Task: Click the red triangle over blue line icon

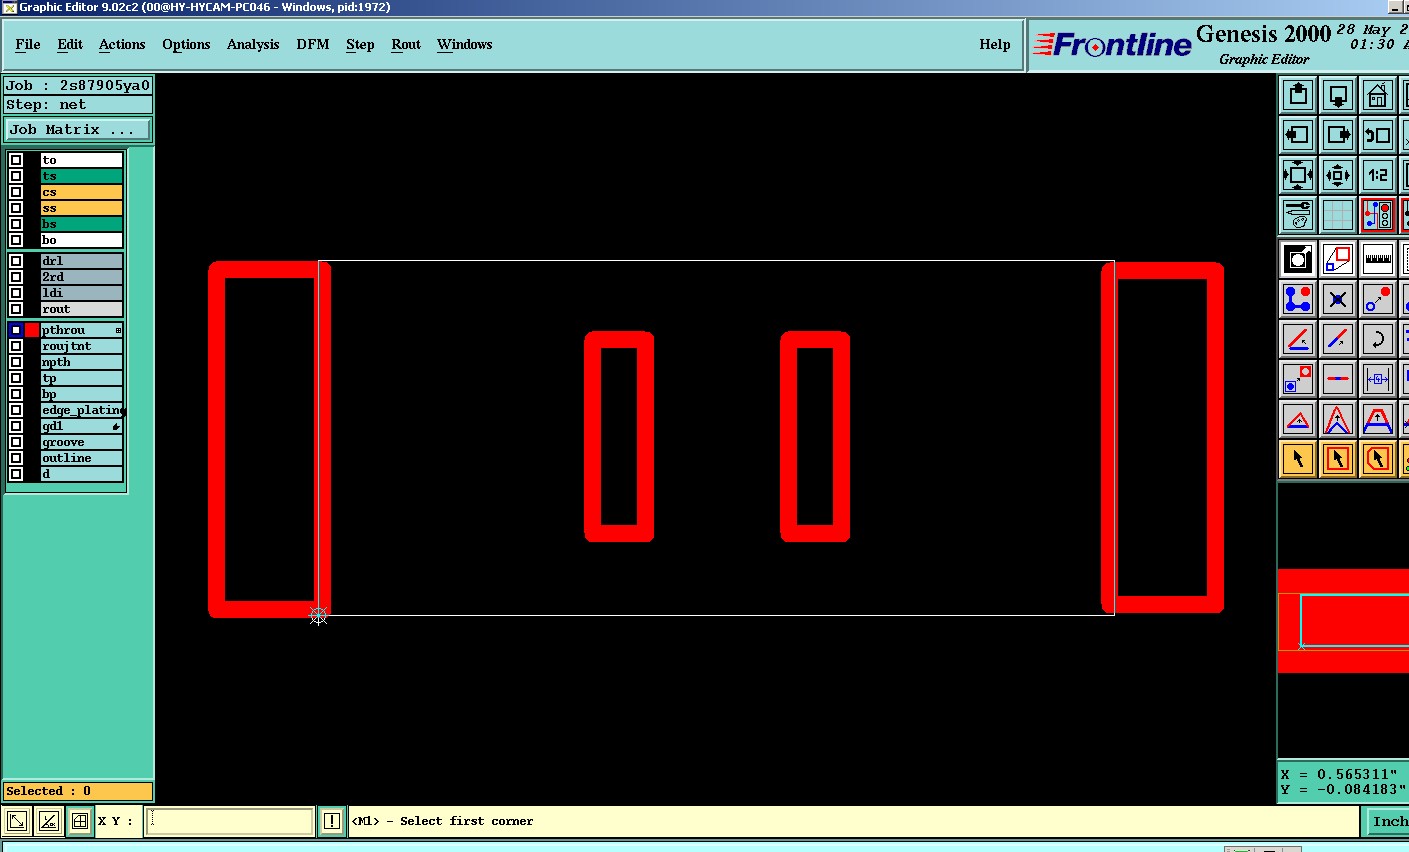Action: [x=1298, y=419]
